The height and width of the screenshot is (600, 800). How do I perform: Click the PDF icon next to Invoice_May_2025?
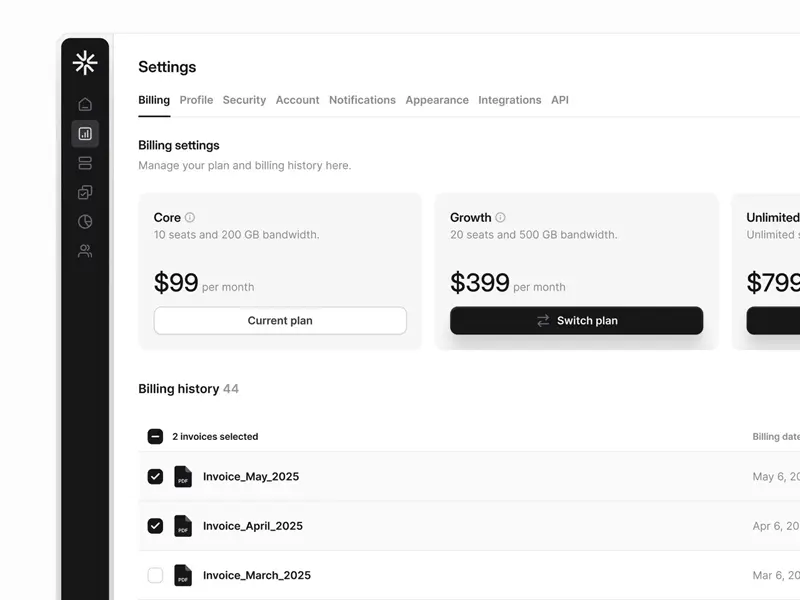tap(183, 476)
